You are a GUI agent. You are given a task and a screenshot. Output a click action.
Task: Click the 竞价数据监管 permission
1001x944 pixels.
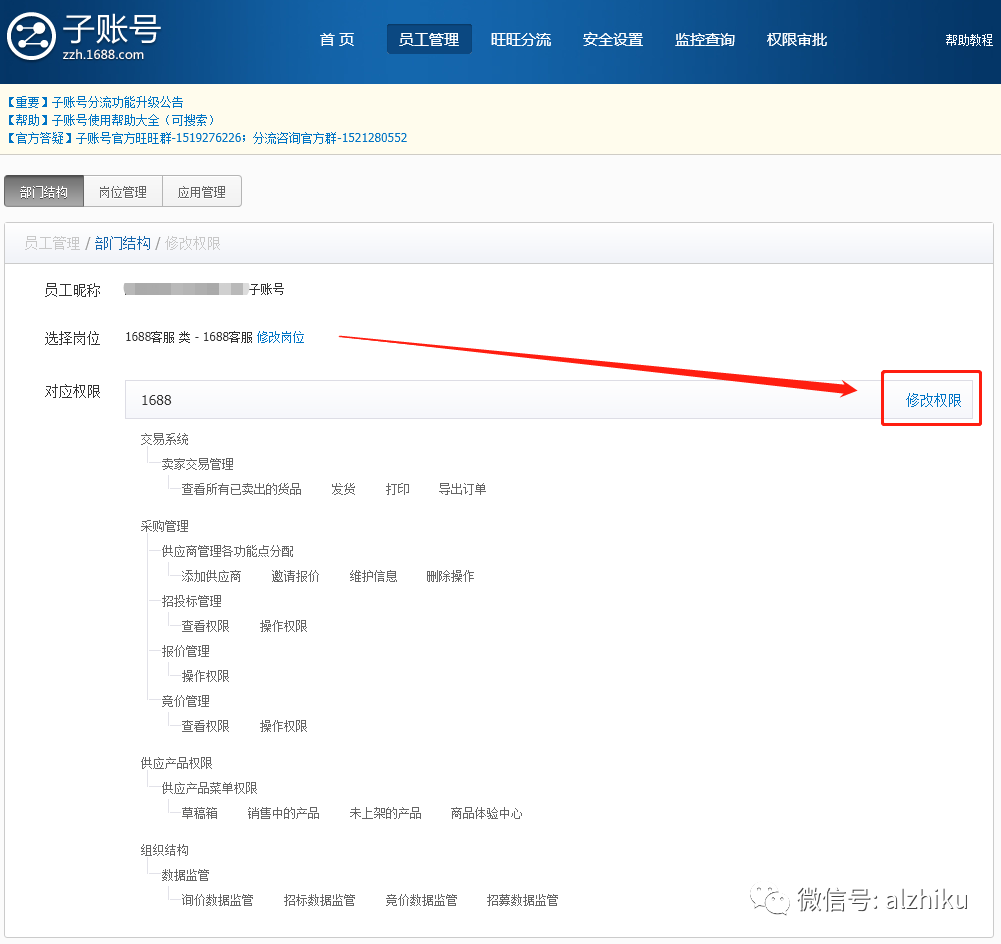click(x=421, y=900)
